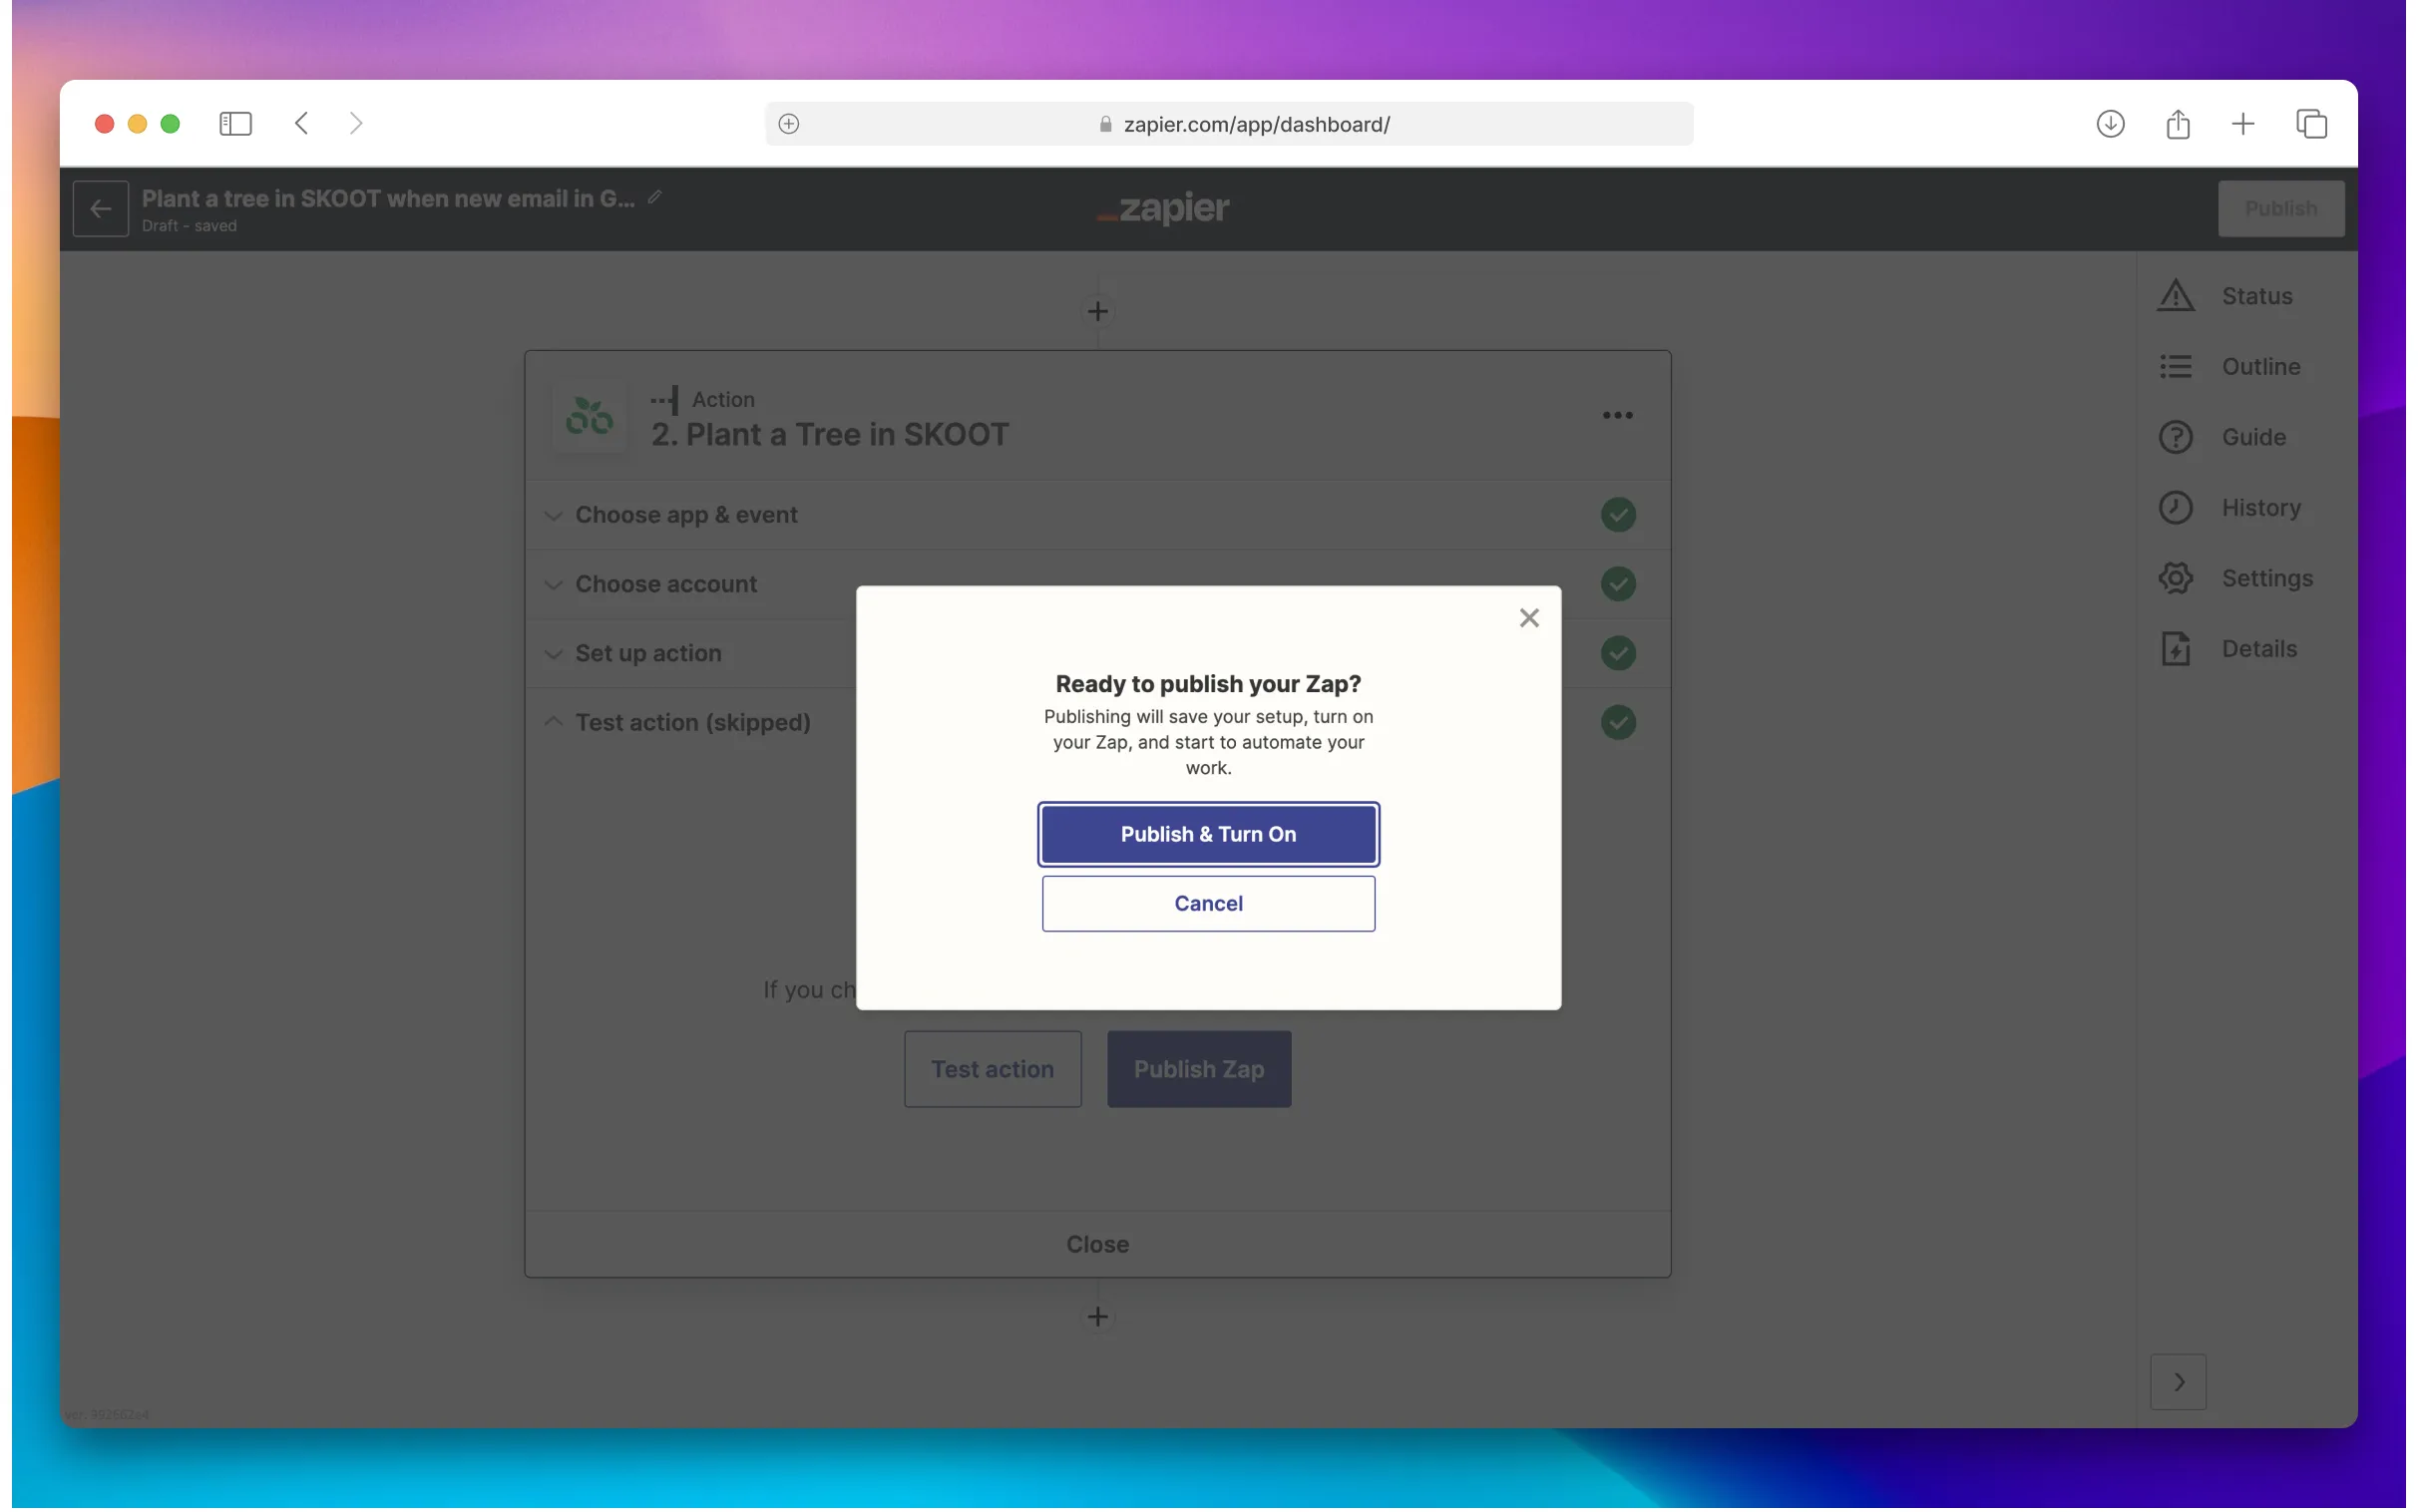Image resolution: width=2418 pixels, height=1512 pixels.
Task: Click the History clock icon
Action: (x=2175, y=507)
